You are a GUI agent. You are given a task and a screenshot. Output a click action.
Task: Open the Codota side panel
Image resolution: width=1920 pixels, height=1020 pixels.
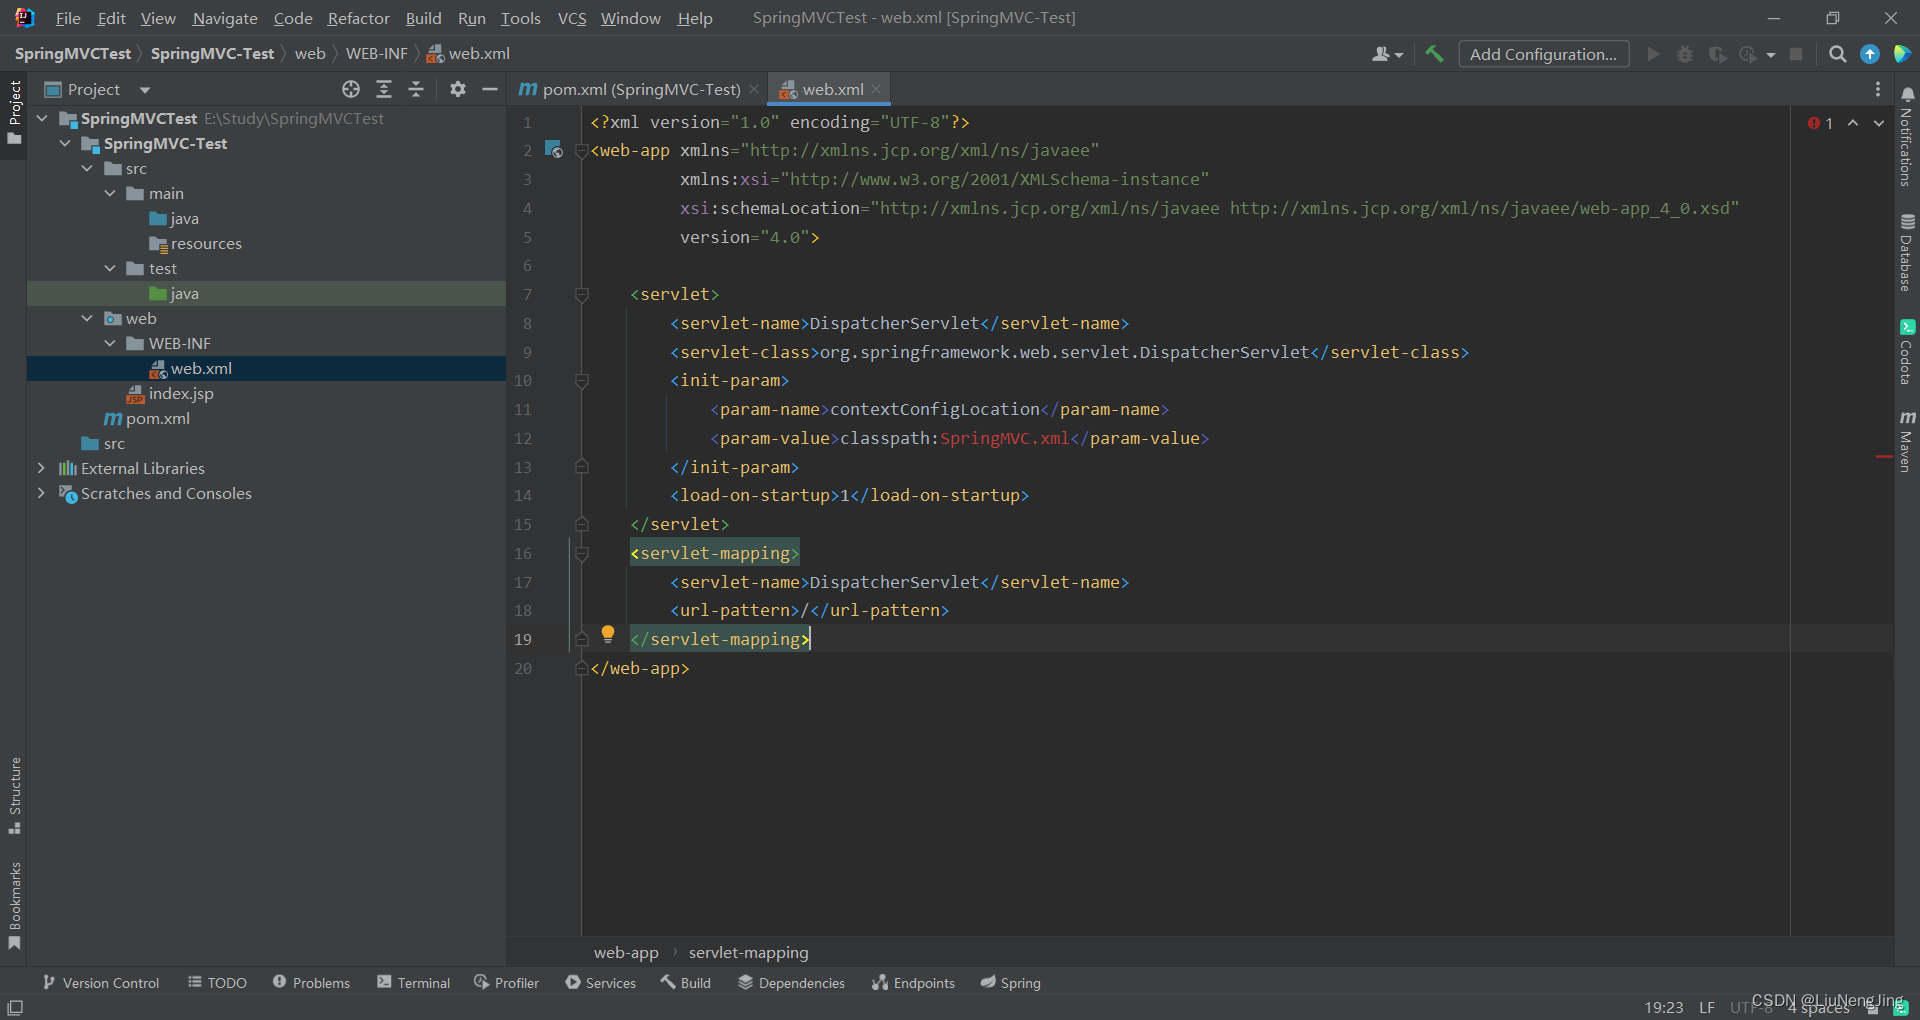pyautogui.click(x=1907, y=352)
